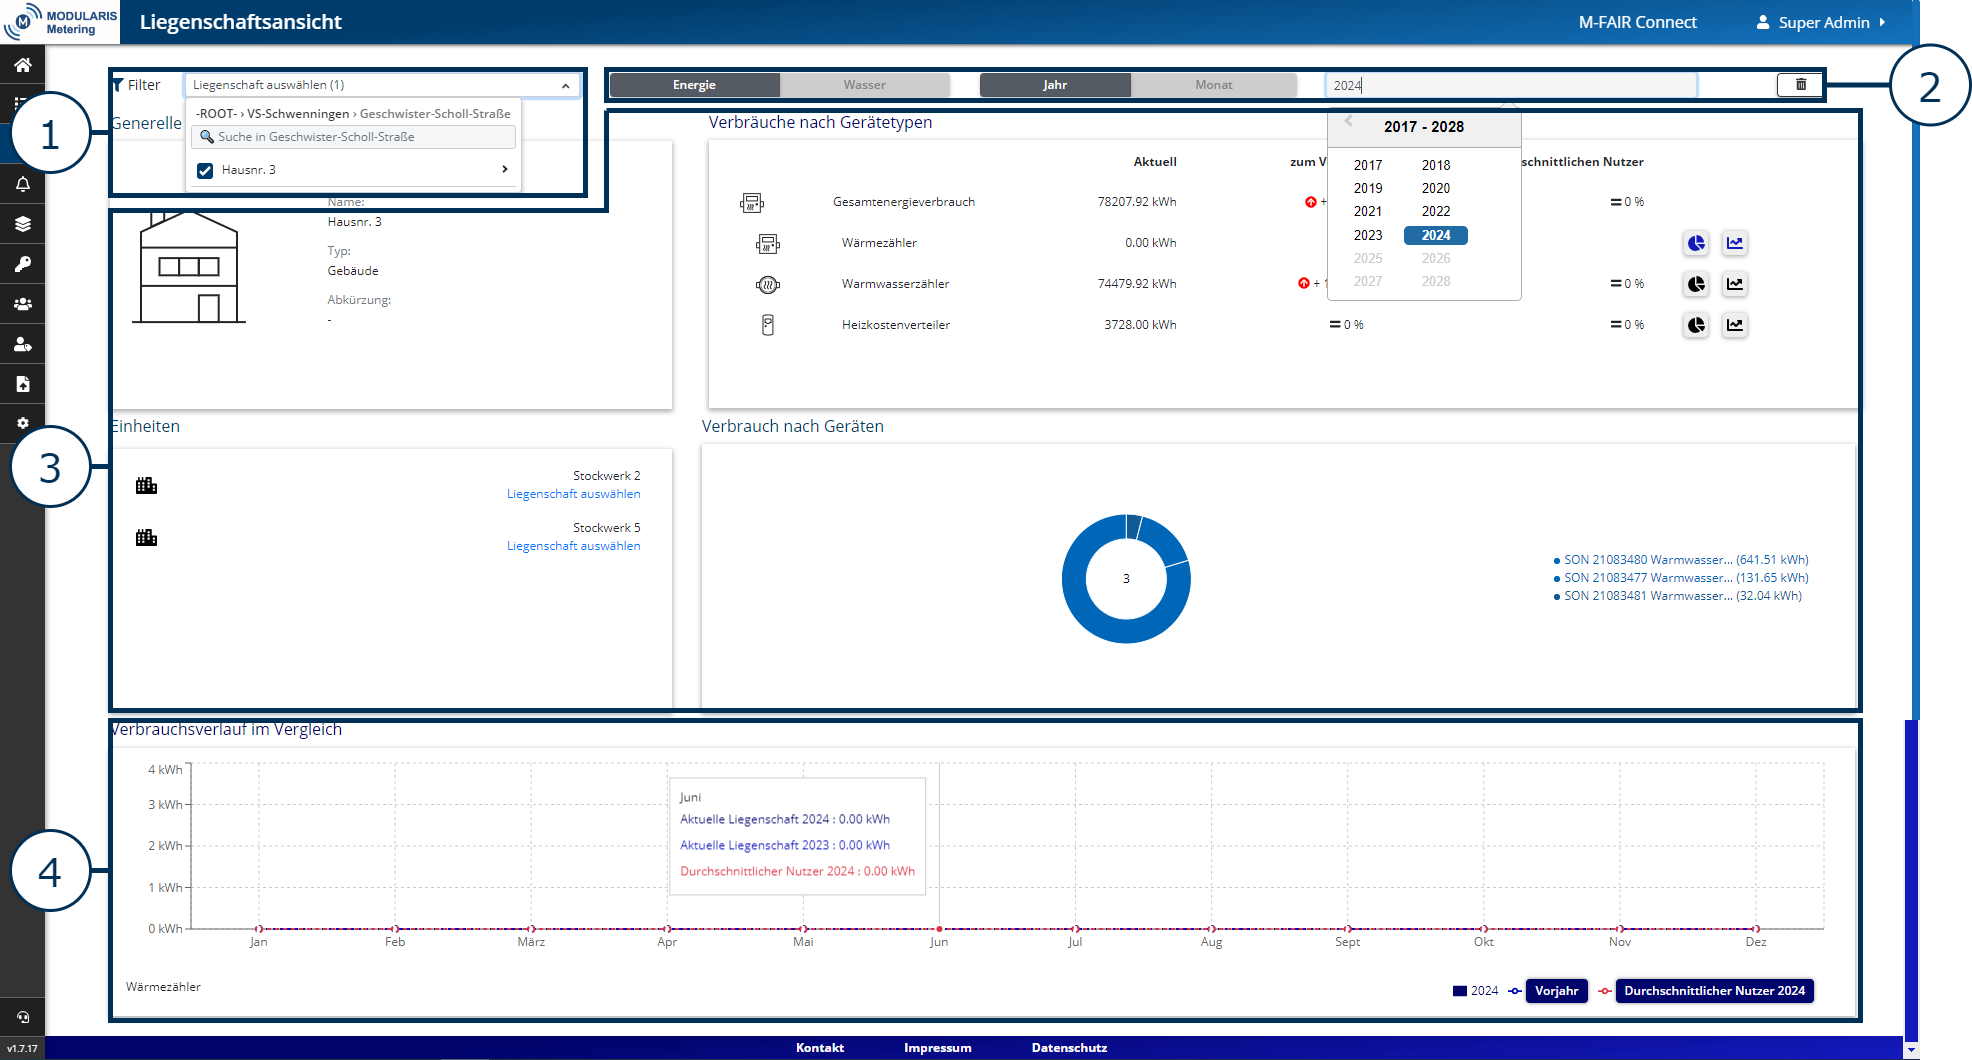Screen dimensions: 1972x1060
Task: Open the Super Admin user menu
Action: (x=1822, y=22)
